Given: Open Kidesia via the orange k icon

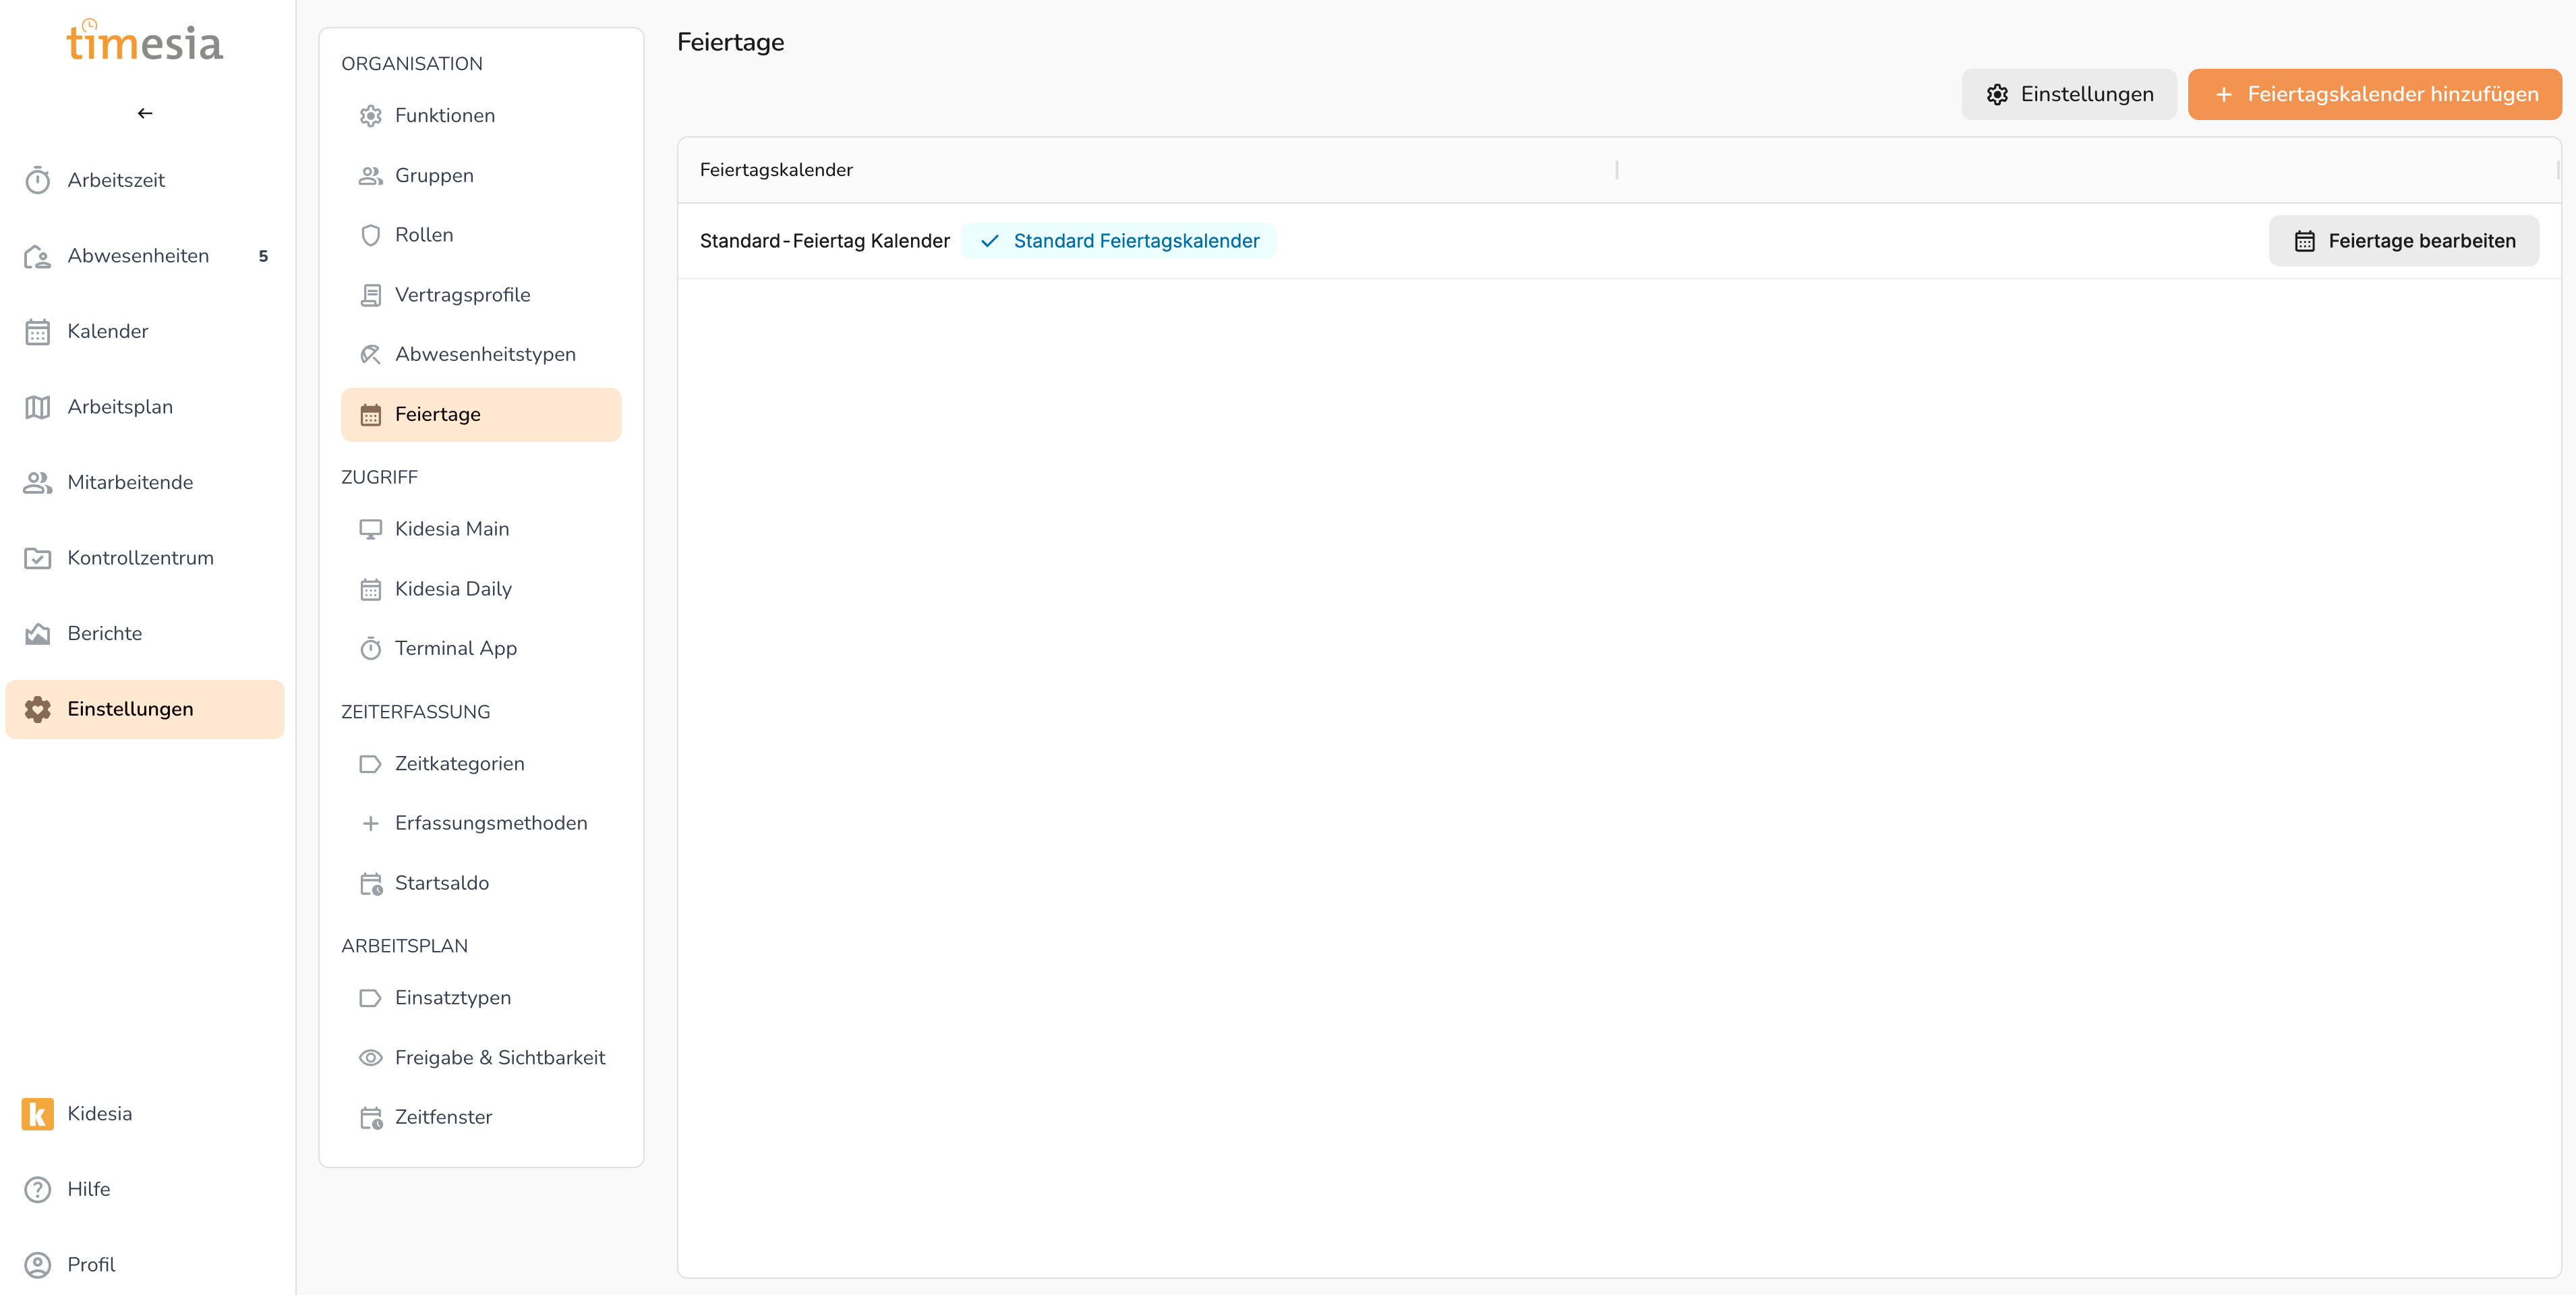Looking at the screenshot, I should tap(38, 1113).
